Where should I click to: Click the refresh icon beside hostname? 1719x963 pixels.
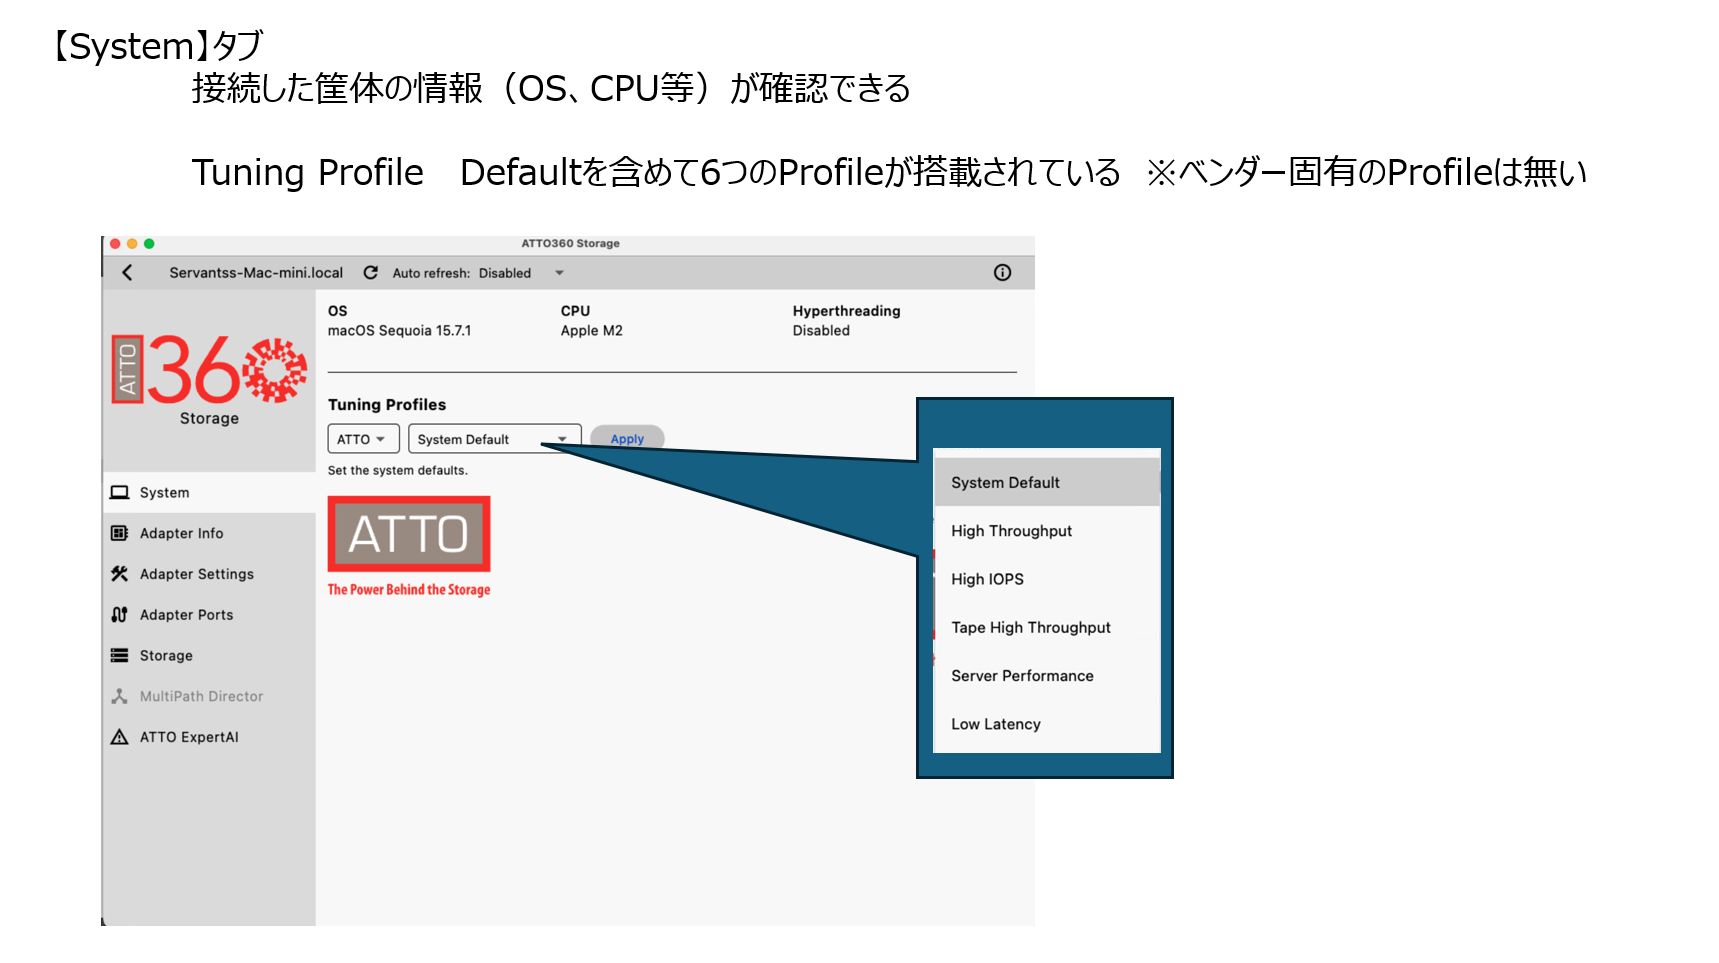click(371, 273)
